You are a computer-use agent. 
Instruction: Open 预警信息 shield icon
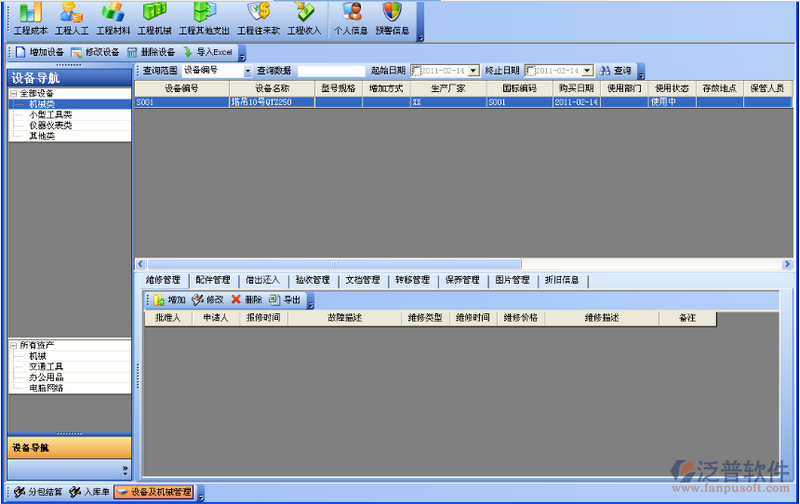click(x=392, y=19)
